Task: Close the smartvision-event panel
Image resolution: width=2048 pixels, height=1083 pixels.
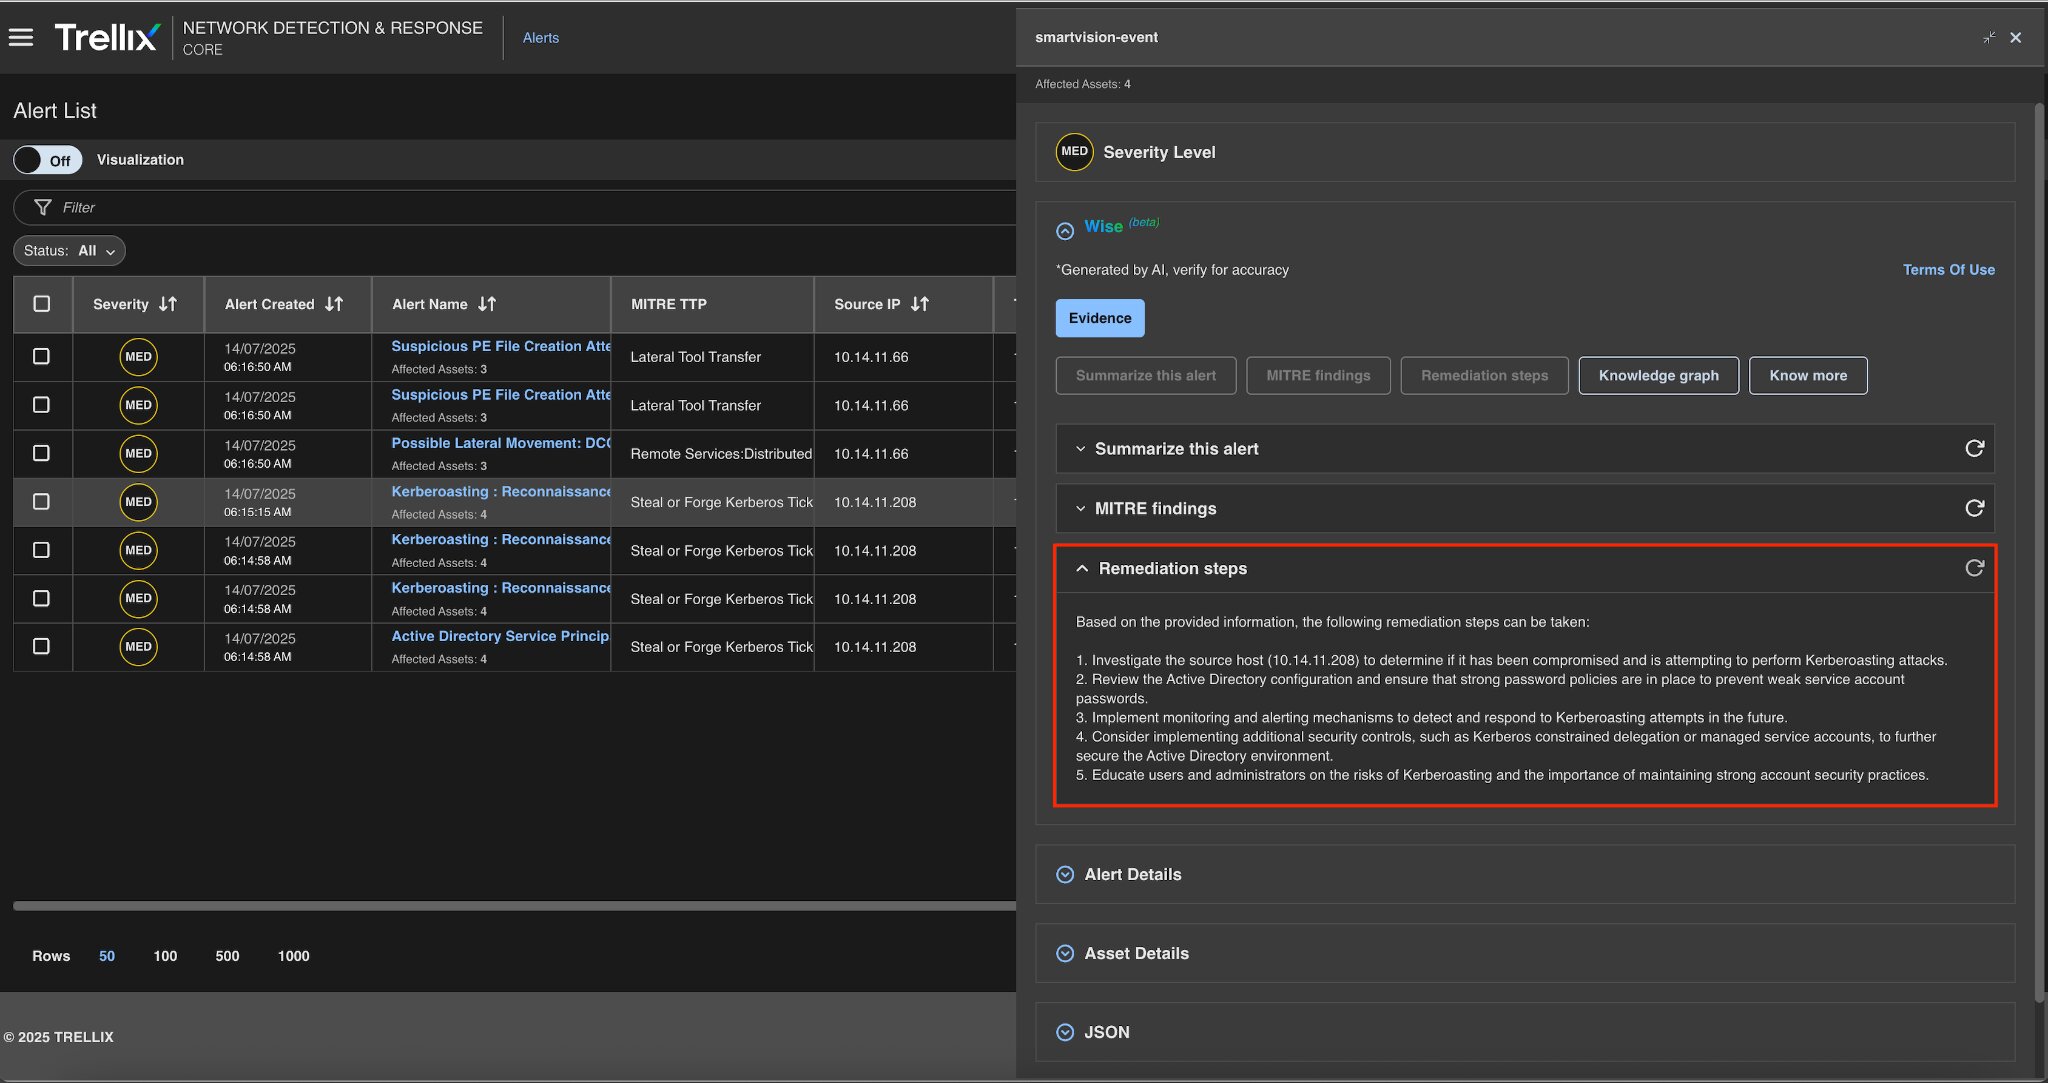Action: pyautogui.click(x=2016, y=37)
